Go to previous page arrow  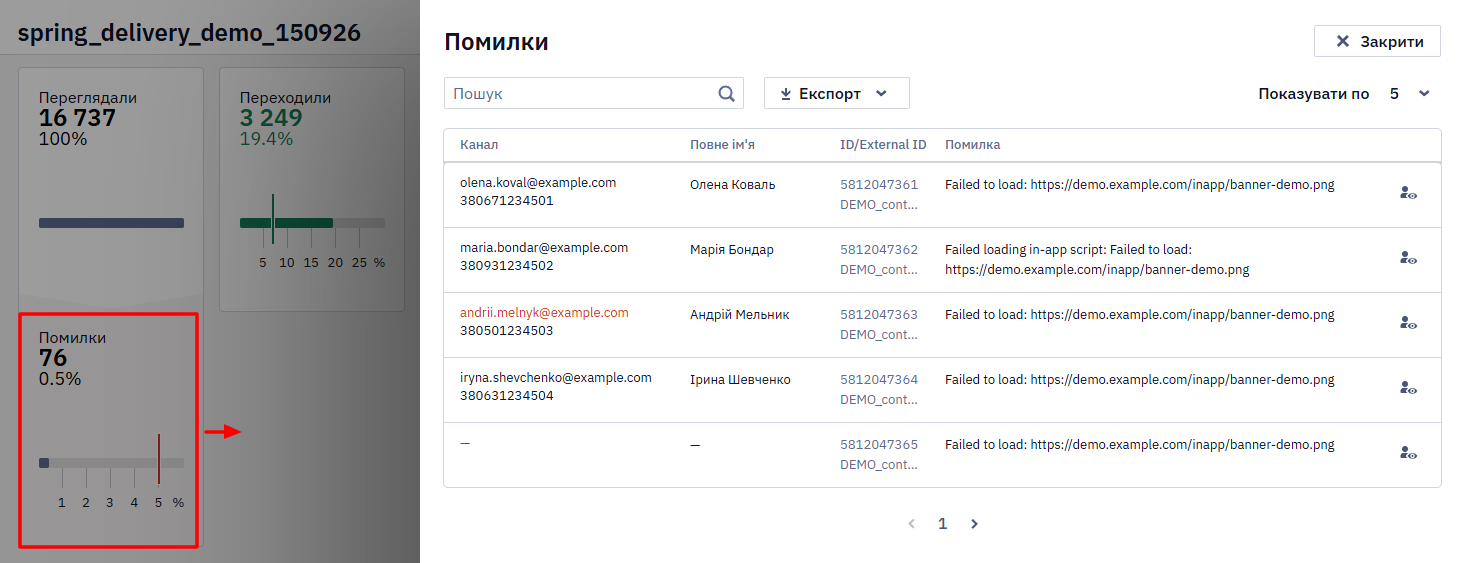911,524
